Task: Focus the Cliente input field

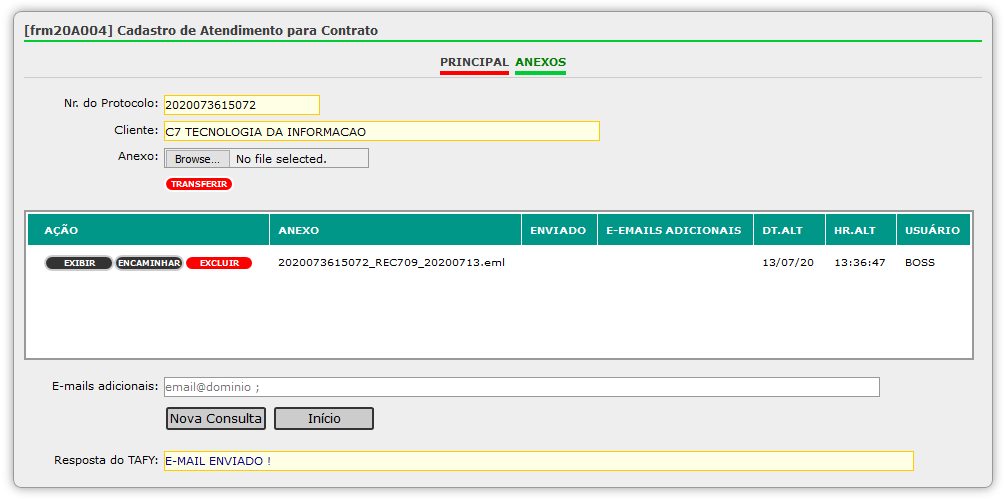Action: click(382, 131)
